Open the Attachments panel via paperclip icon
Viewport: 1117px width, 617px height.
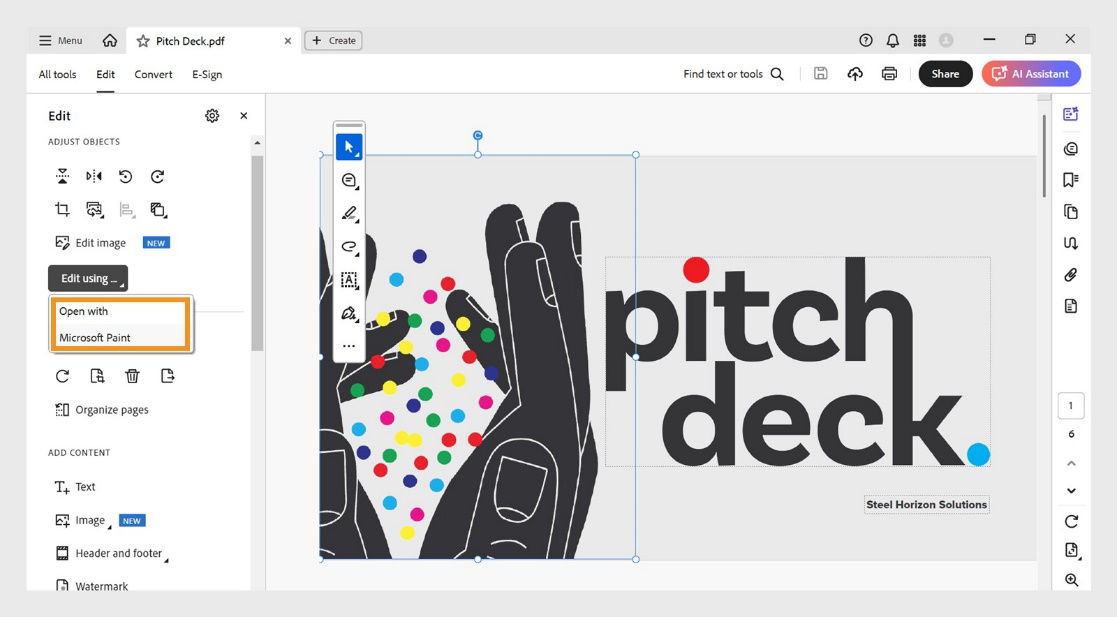coord(1071,275)
